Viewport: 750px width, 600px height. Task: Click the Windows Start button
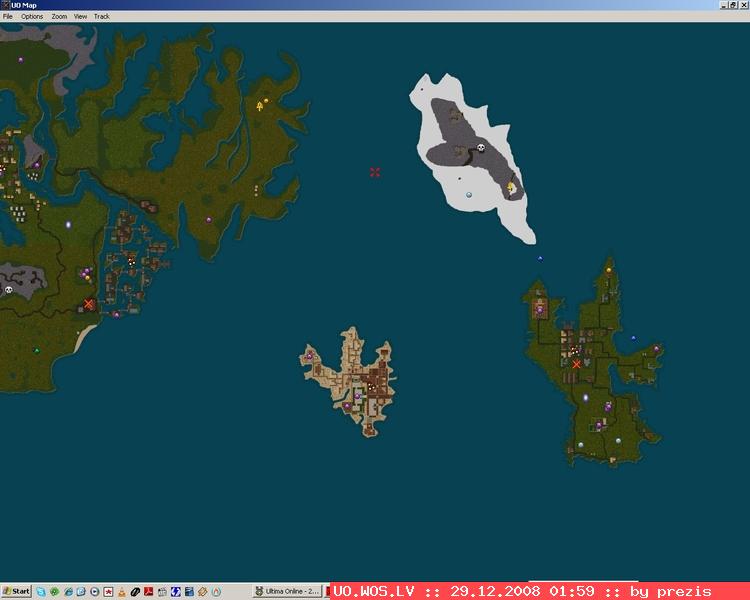point(16,591)
